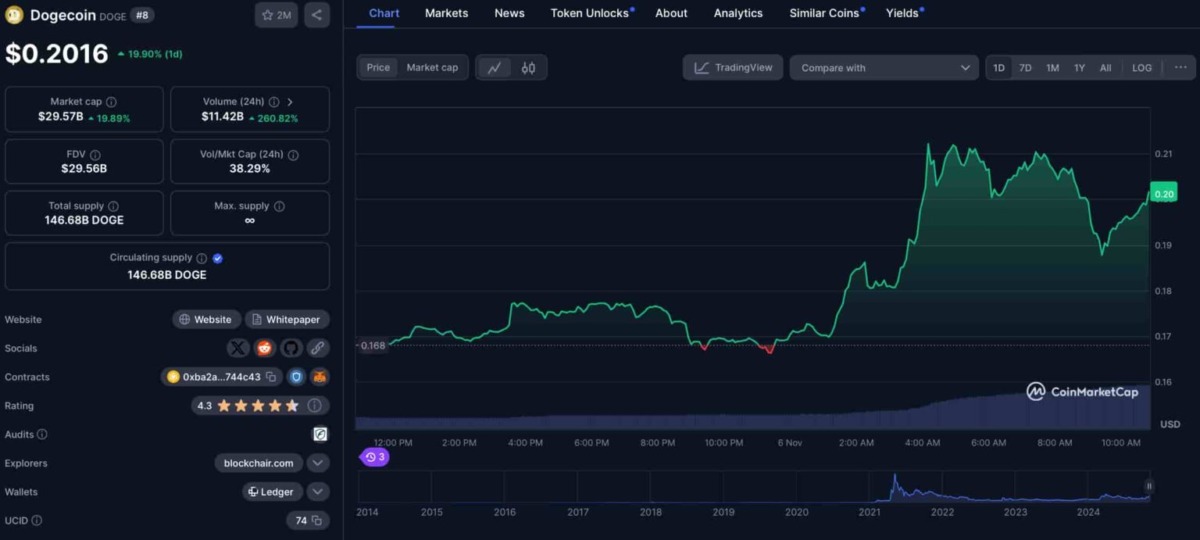Open the chart more options menu (…)

pos(1180,68)
